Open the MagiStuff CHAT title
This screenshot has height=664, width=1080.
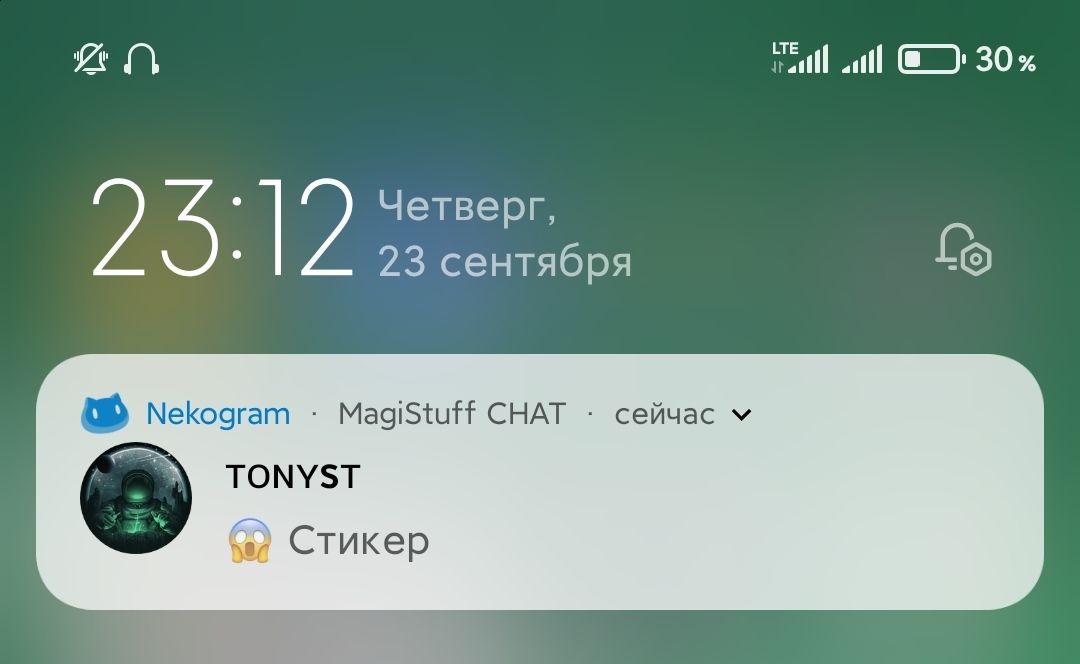pyautogui.click(x=452, y=414)
